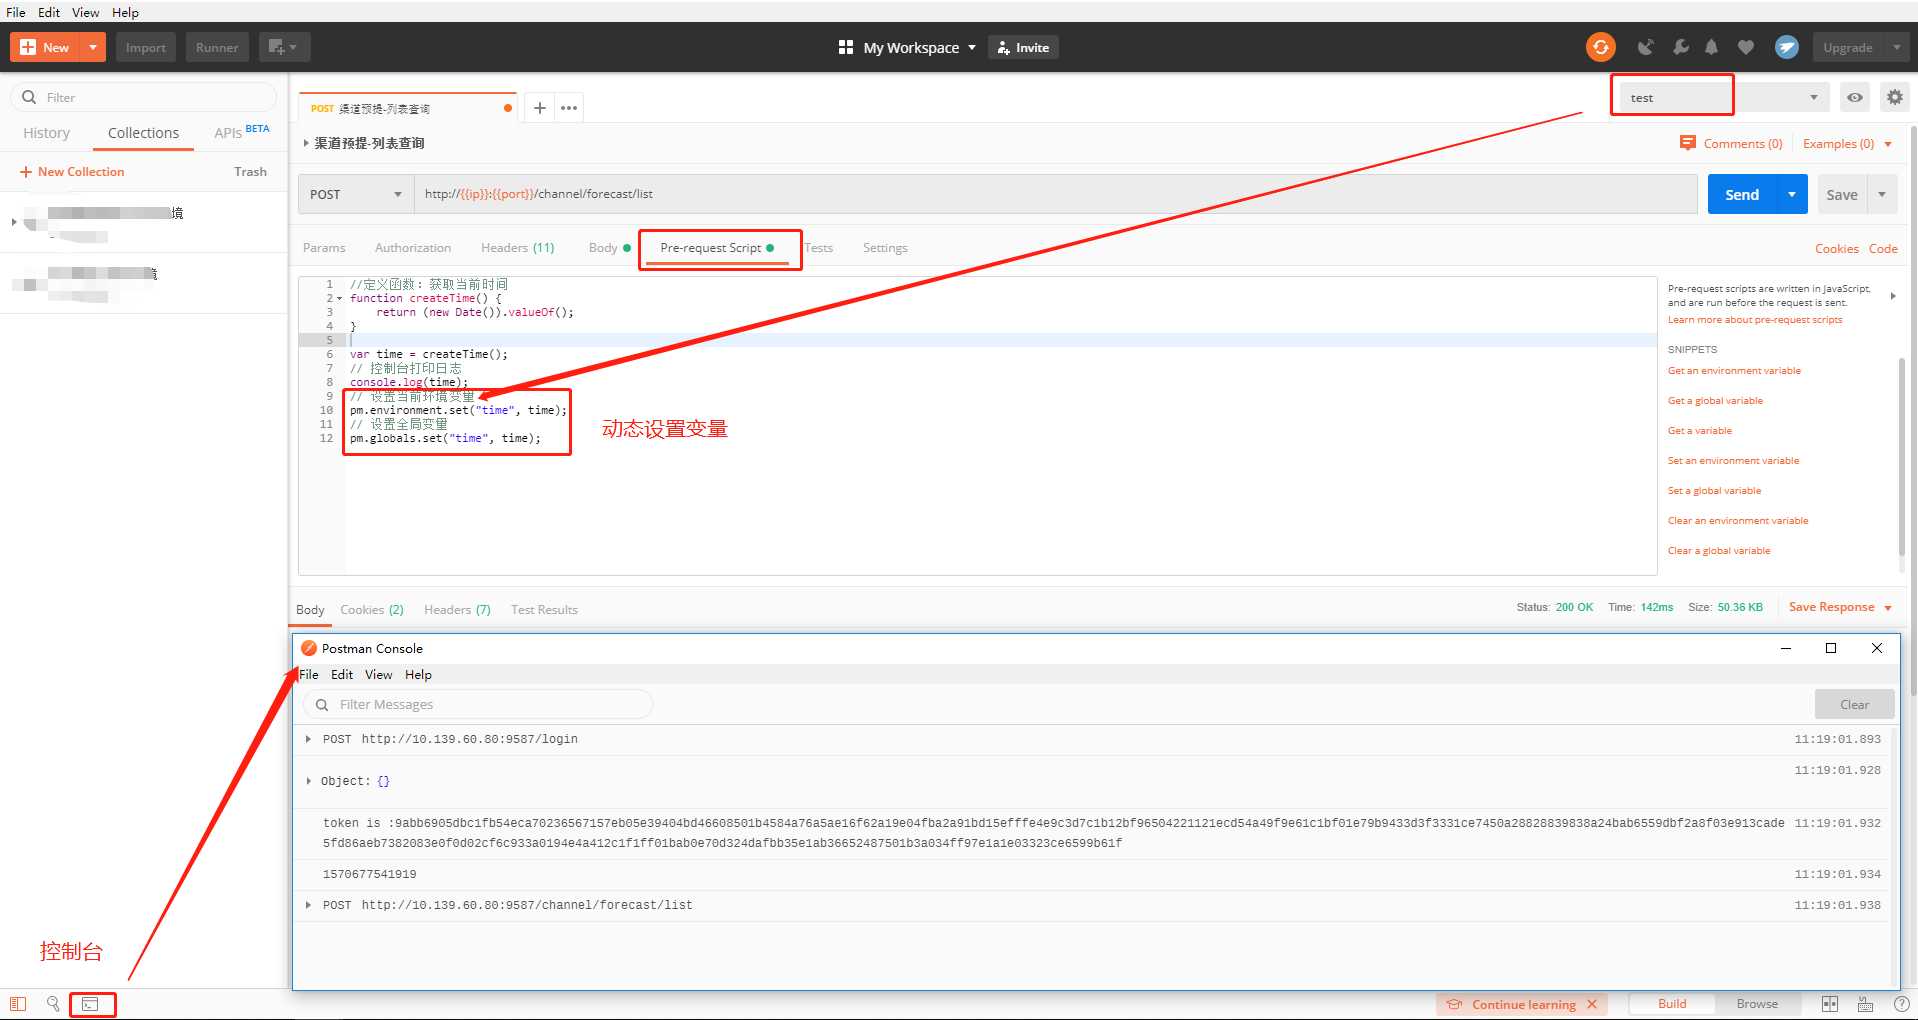
Task: Open the Pre-request Script tab
Action: [717, 248]
